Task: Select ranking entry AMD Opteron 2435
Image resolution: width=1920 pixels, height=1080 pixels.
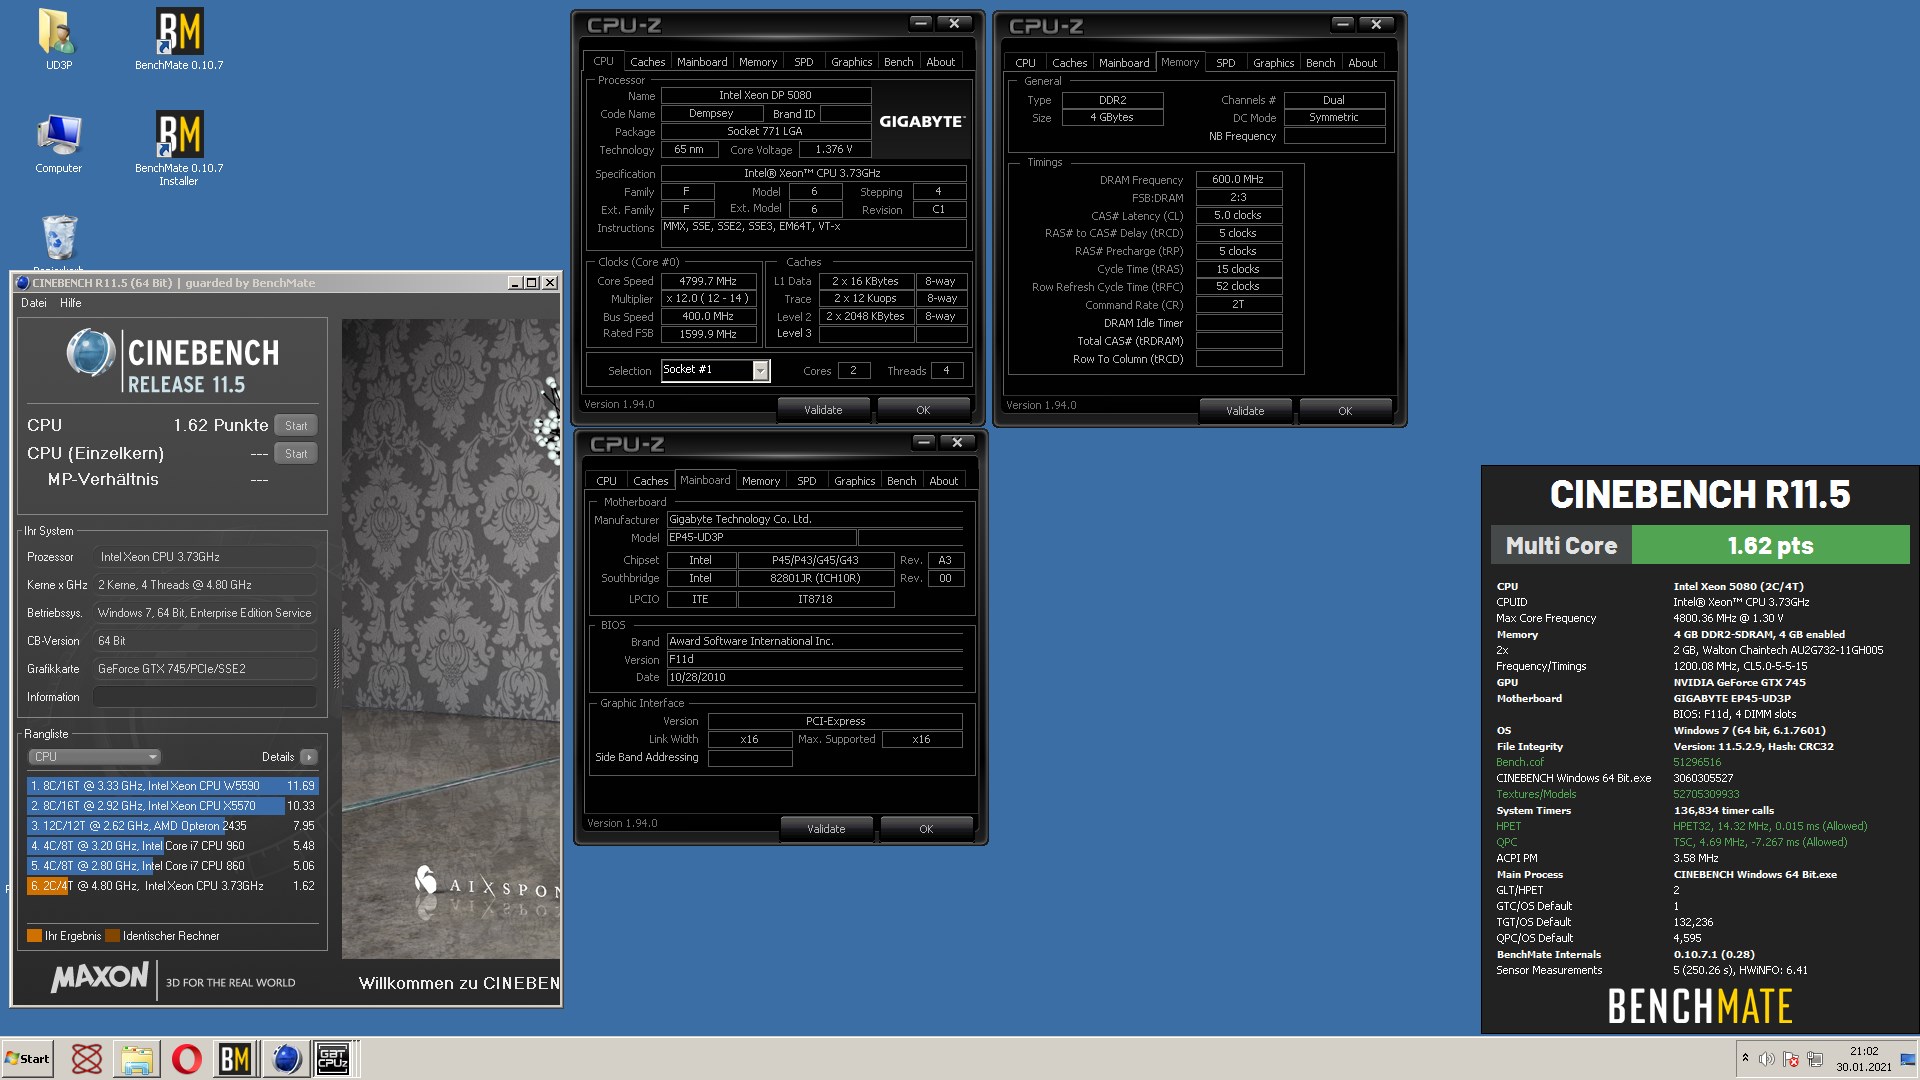Action: [173, 826]
